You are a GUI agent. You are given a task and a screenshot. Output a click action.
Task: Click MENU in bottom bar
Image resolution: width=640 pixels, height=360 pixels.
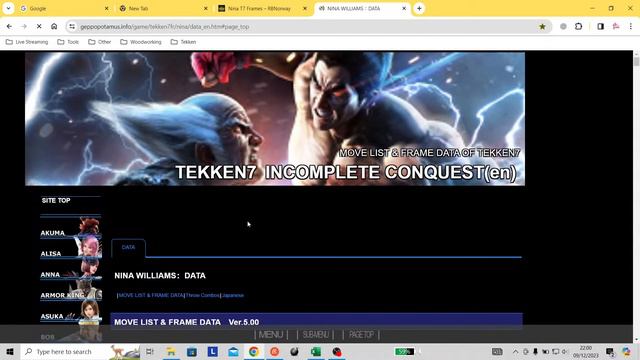coord(271,335)
